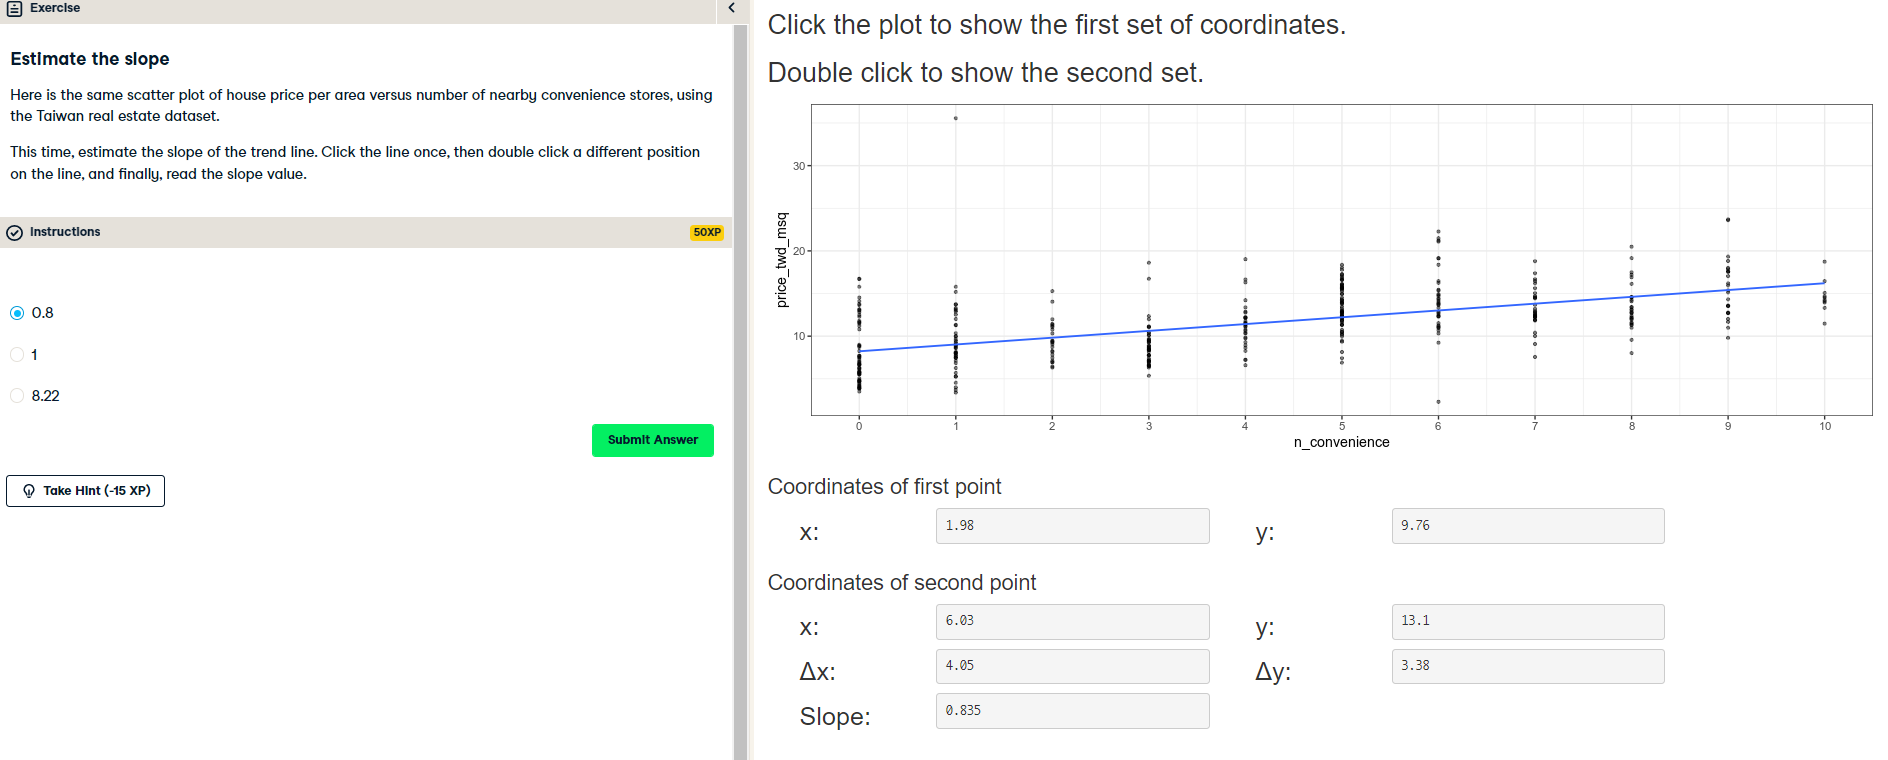The image size is (1888, 760).
Task: Select the 1 radio option
Action: 17,354
